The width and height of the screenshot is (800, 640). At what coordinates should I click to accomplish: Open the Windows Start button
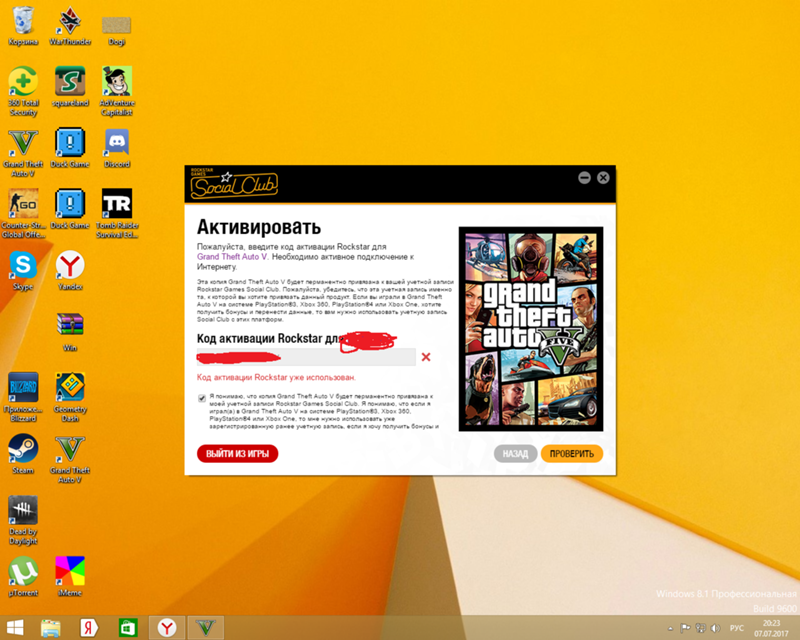pyautogui.click(x=14, y=627)
